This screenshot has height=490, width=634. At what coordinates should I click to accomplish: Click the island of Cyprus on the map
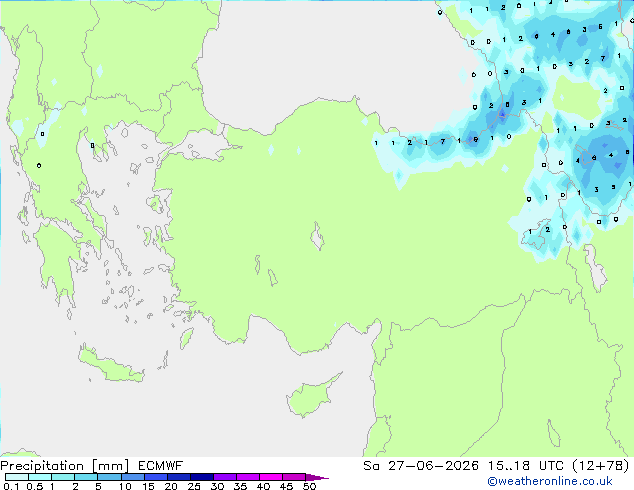[309, 397]
